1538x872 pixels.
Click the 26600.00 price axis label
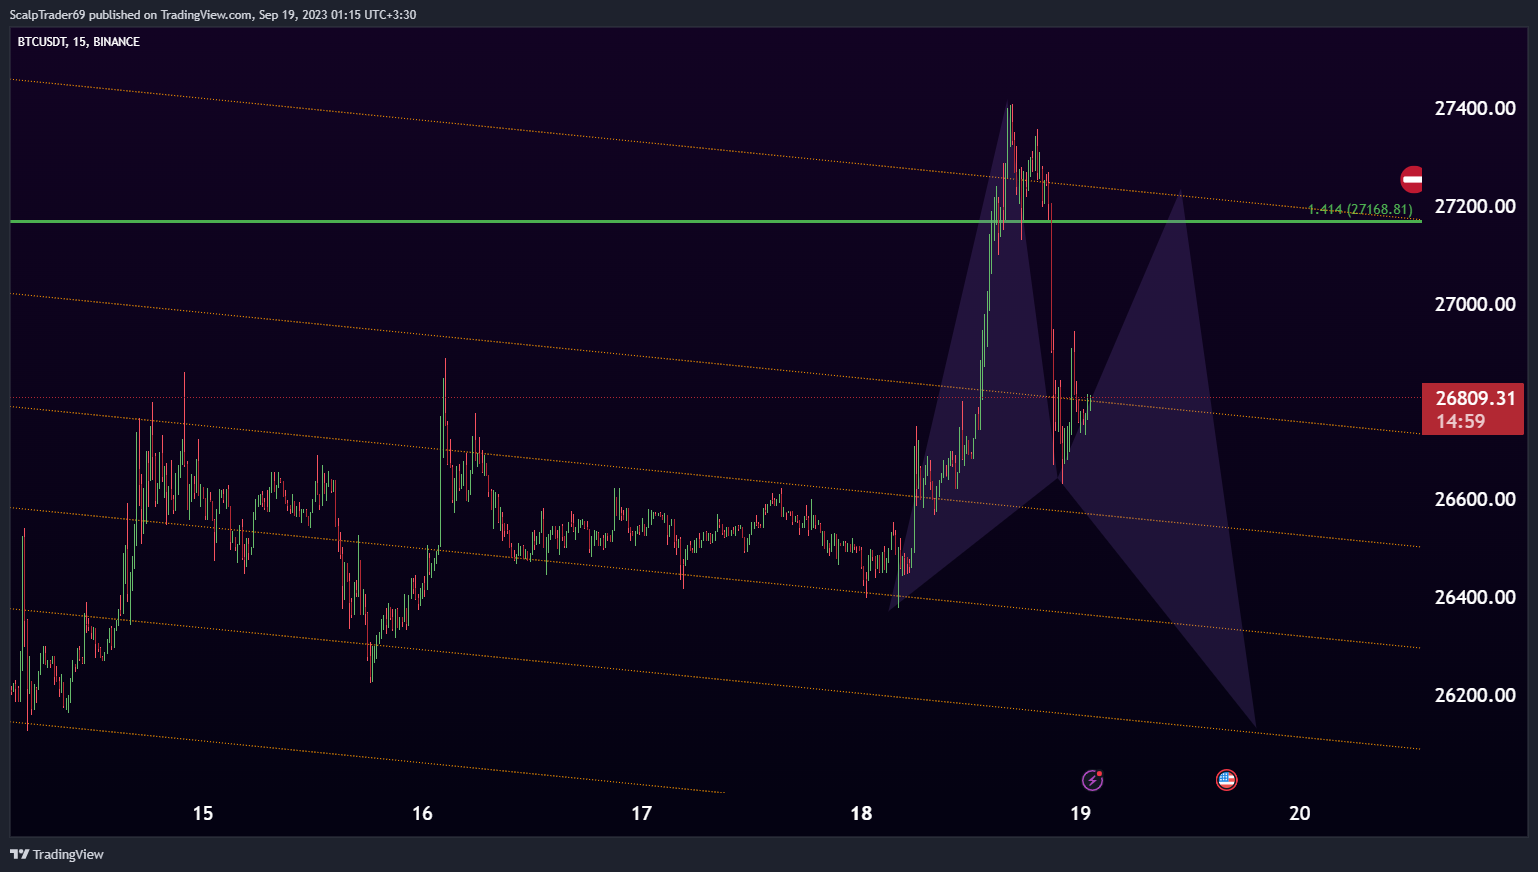[x=1475, y=499]
